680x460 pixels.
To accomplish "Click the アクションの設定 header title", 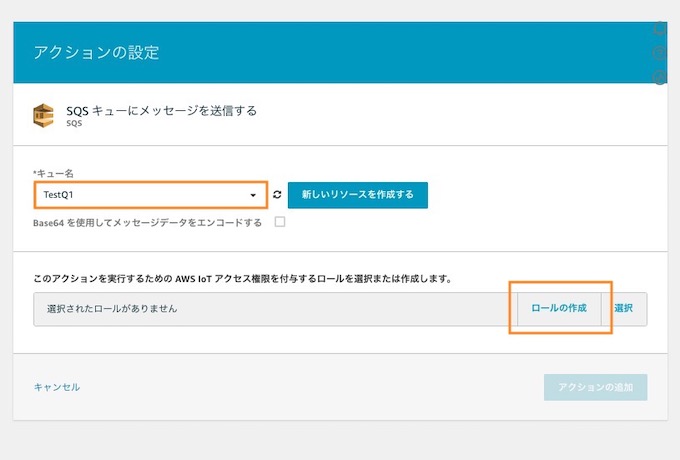I will point(97,52).
